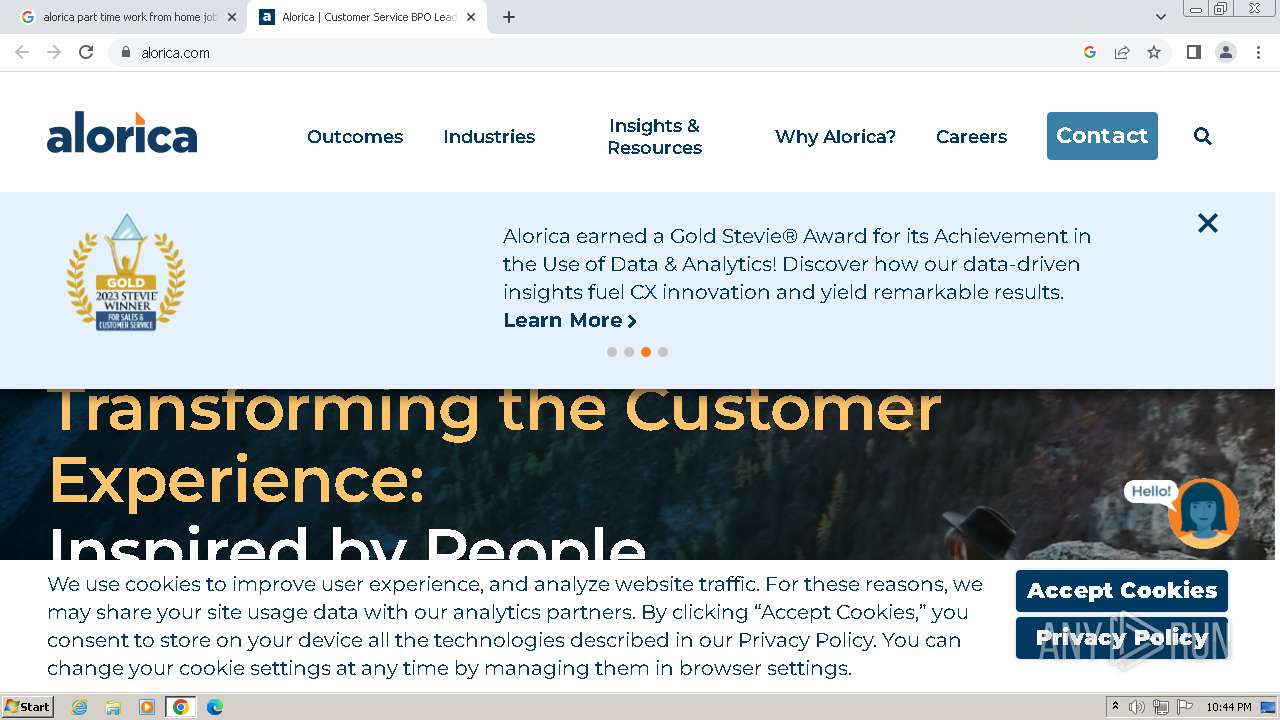Click the address bar URL alorica.com

(x=175, y=53)
